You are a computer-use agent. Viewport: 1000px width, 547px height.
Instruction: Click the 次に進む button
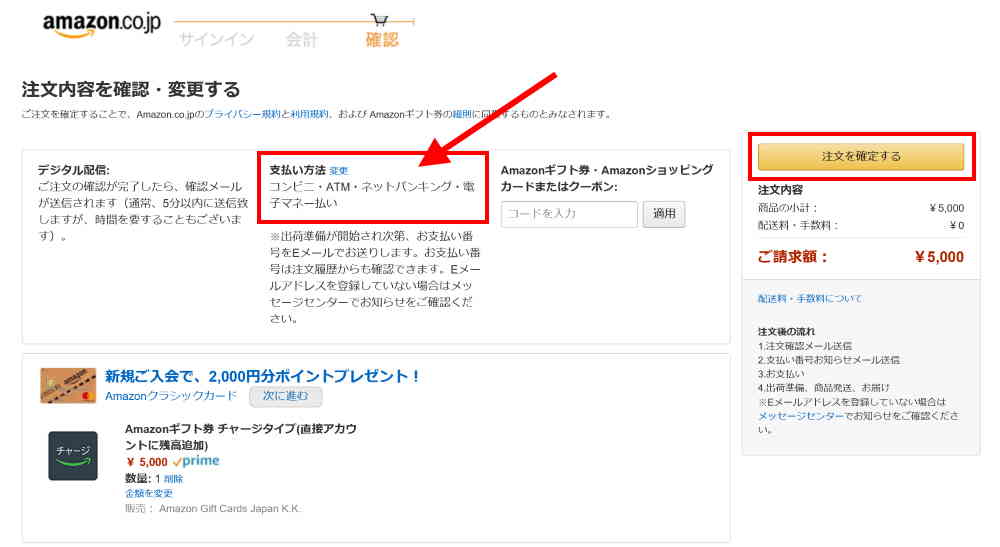285,396
